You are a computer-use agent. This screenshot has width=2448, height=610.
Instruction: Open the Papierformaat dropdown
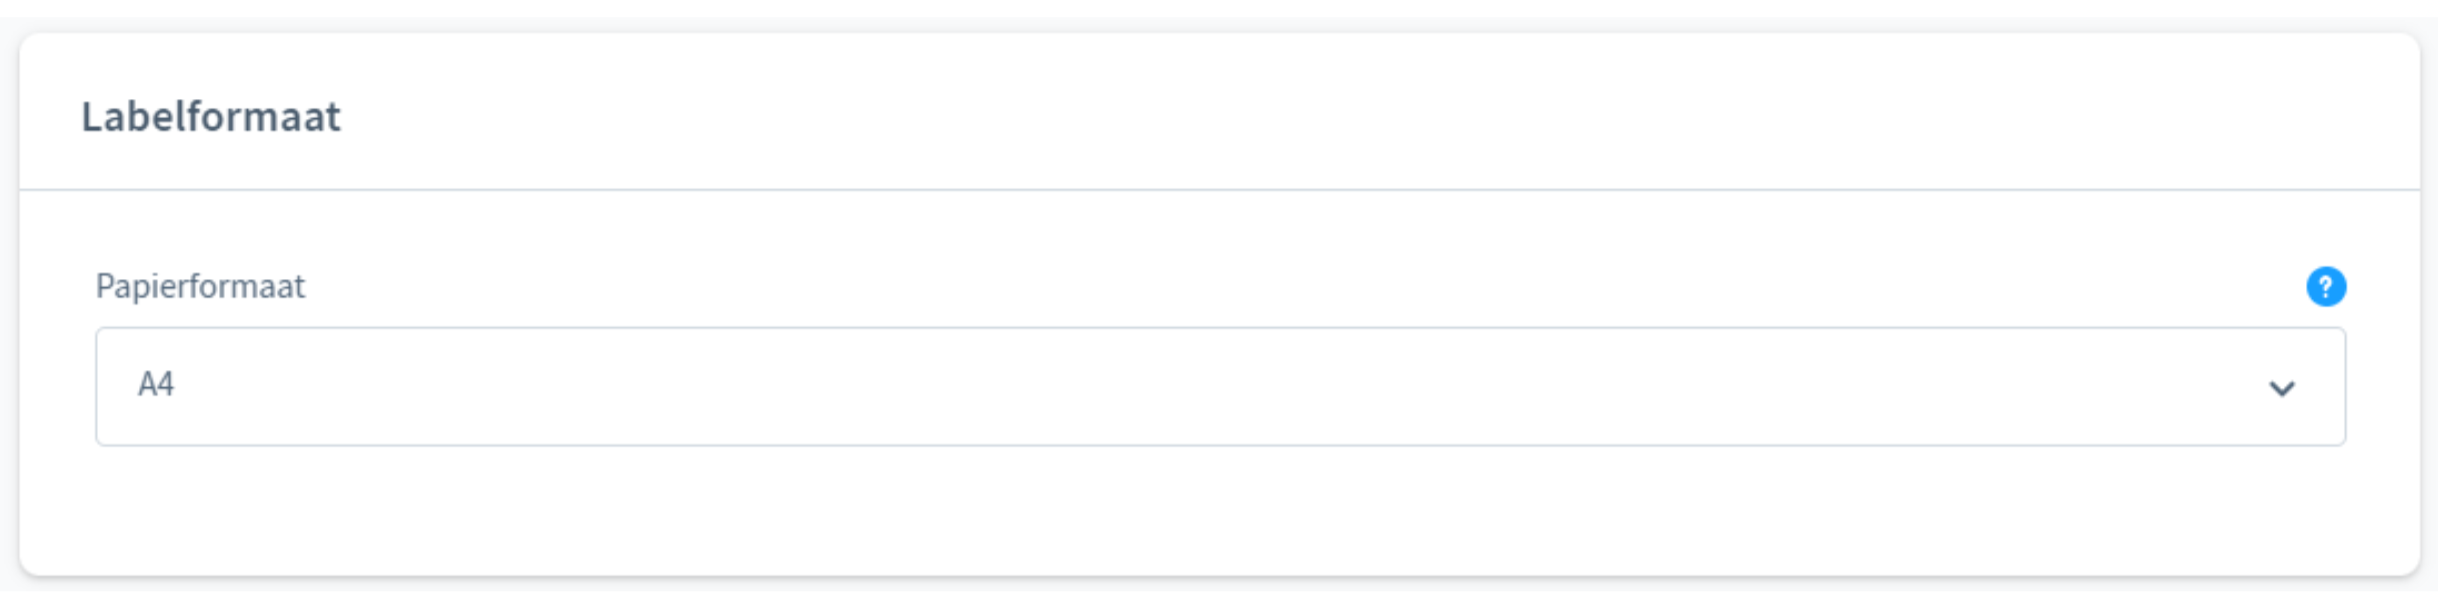pos(1220,386)
